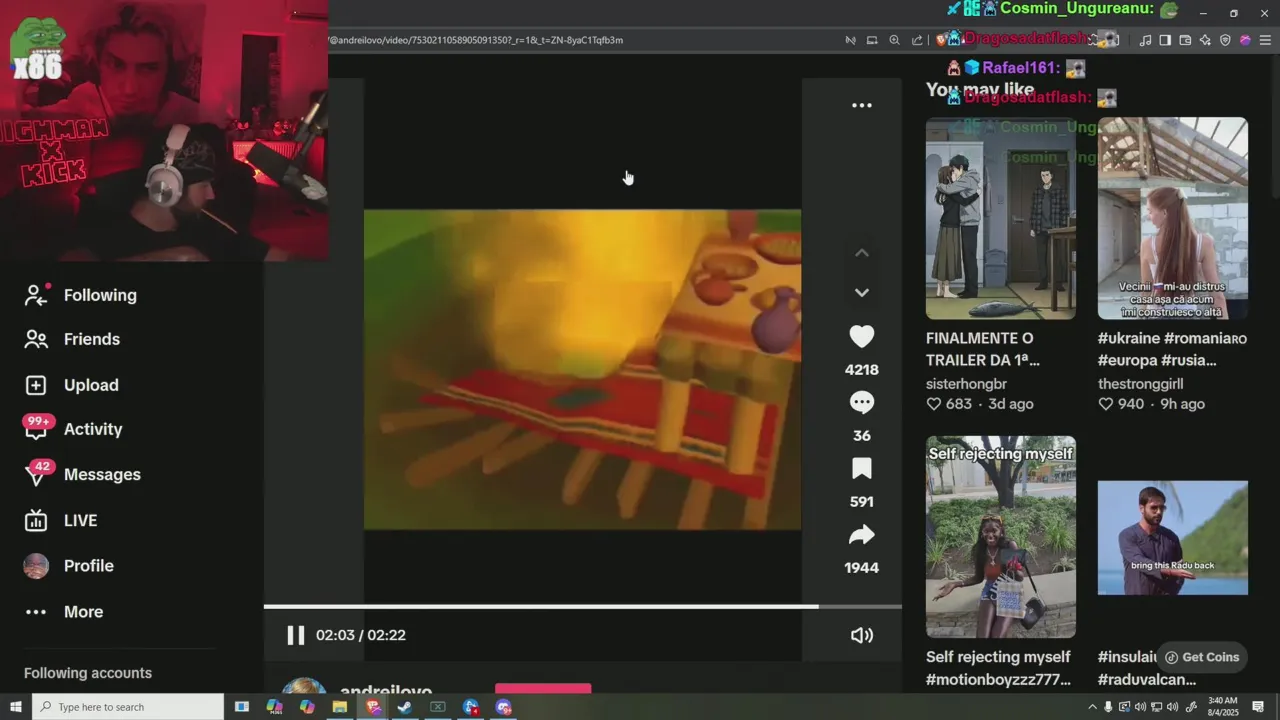Toggle the browser sidebar panel
This screenshot has height=720, width=1280.
pos(1165,40)
